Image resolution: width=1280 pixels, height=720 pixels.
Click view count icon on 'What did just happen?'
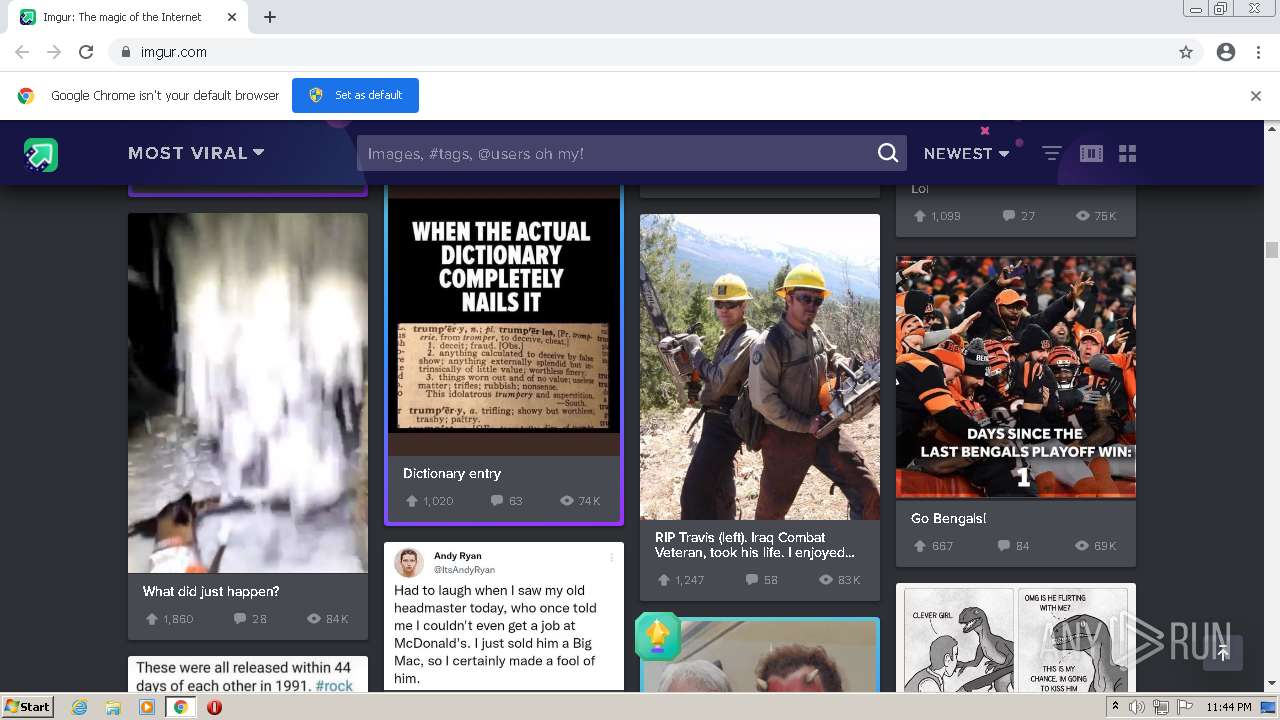point(314,619)
